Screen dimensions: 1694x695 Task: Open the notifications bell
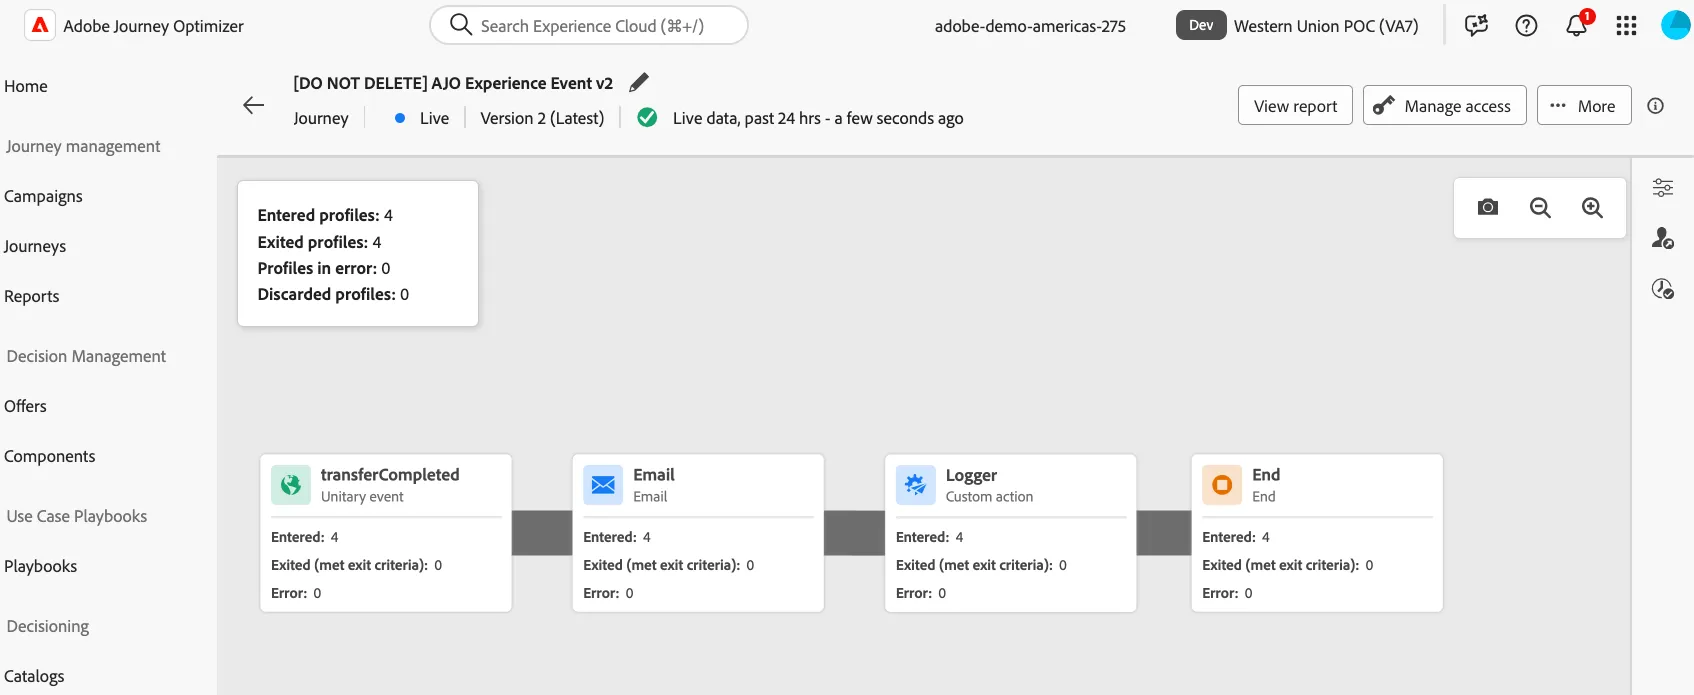point(1577,24)
